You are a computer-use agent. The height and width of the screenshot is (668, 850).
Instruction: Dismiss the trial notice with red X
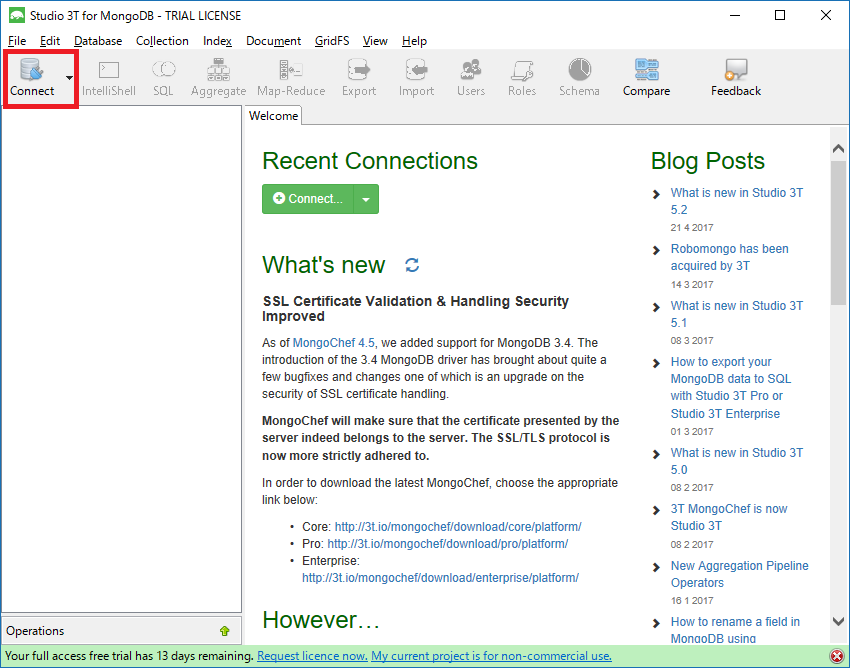tap(836, 657)
